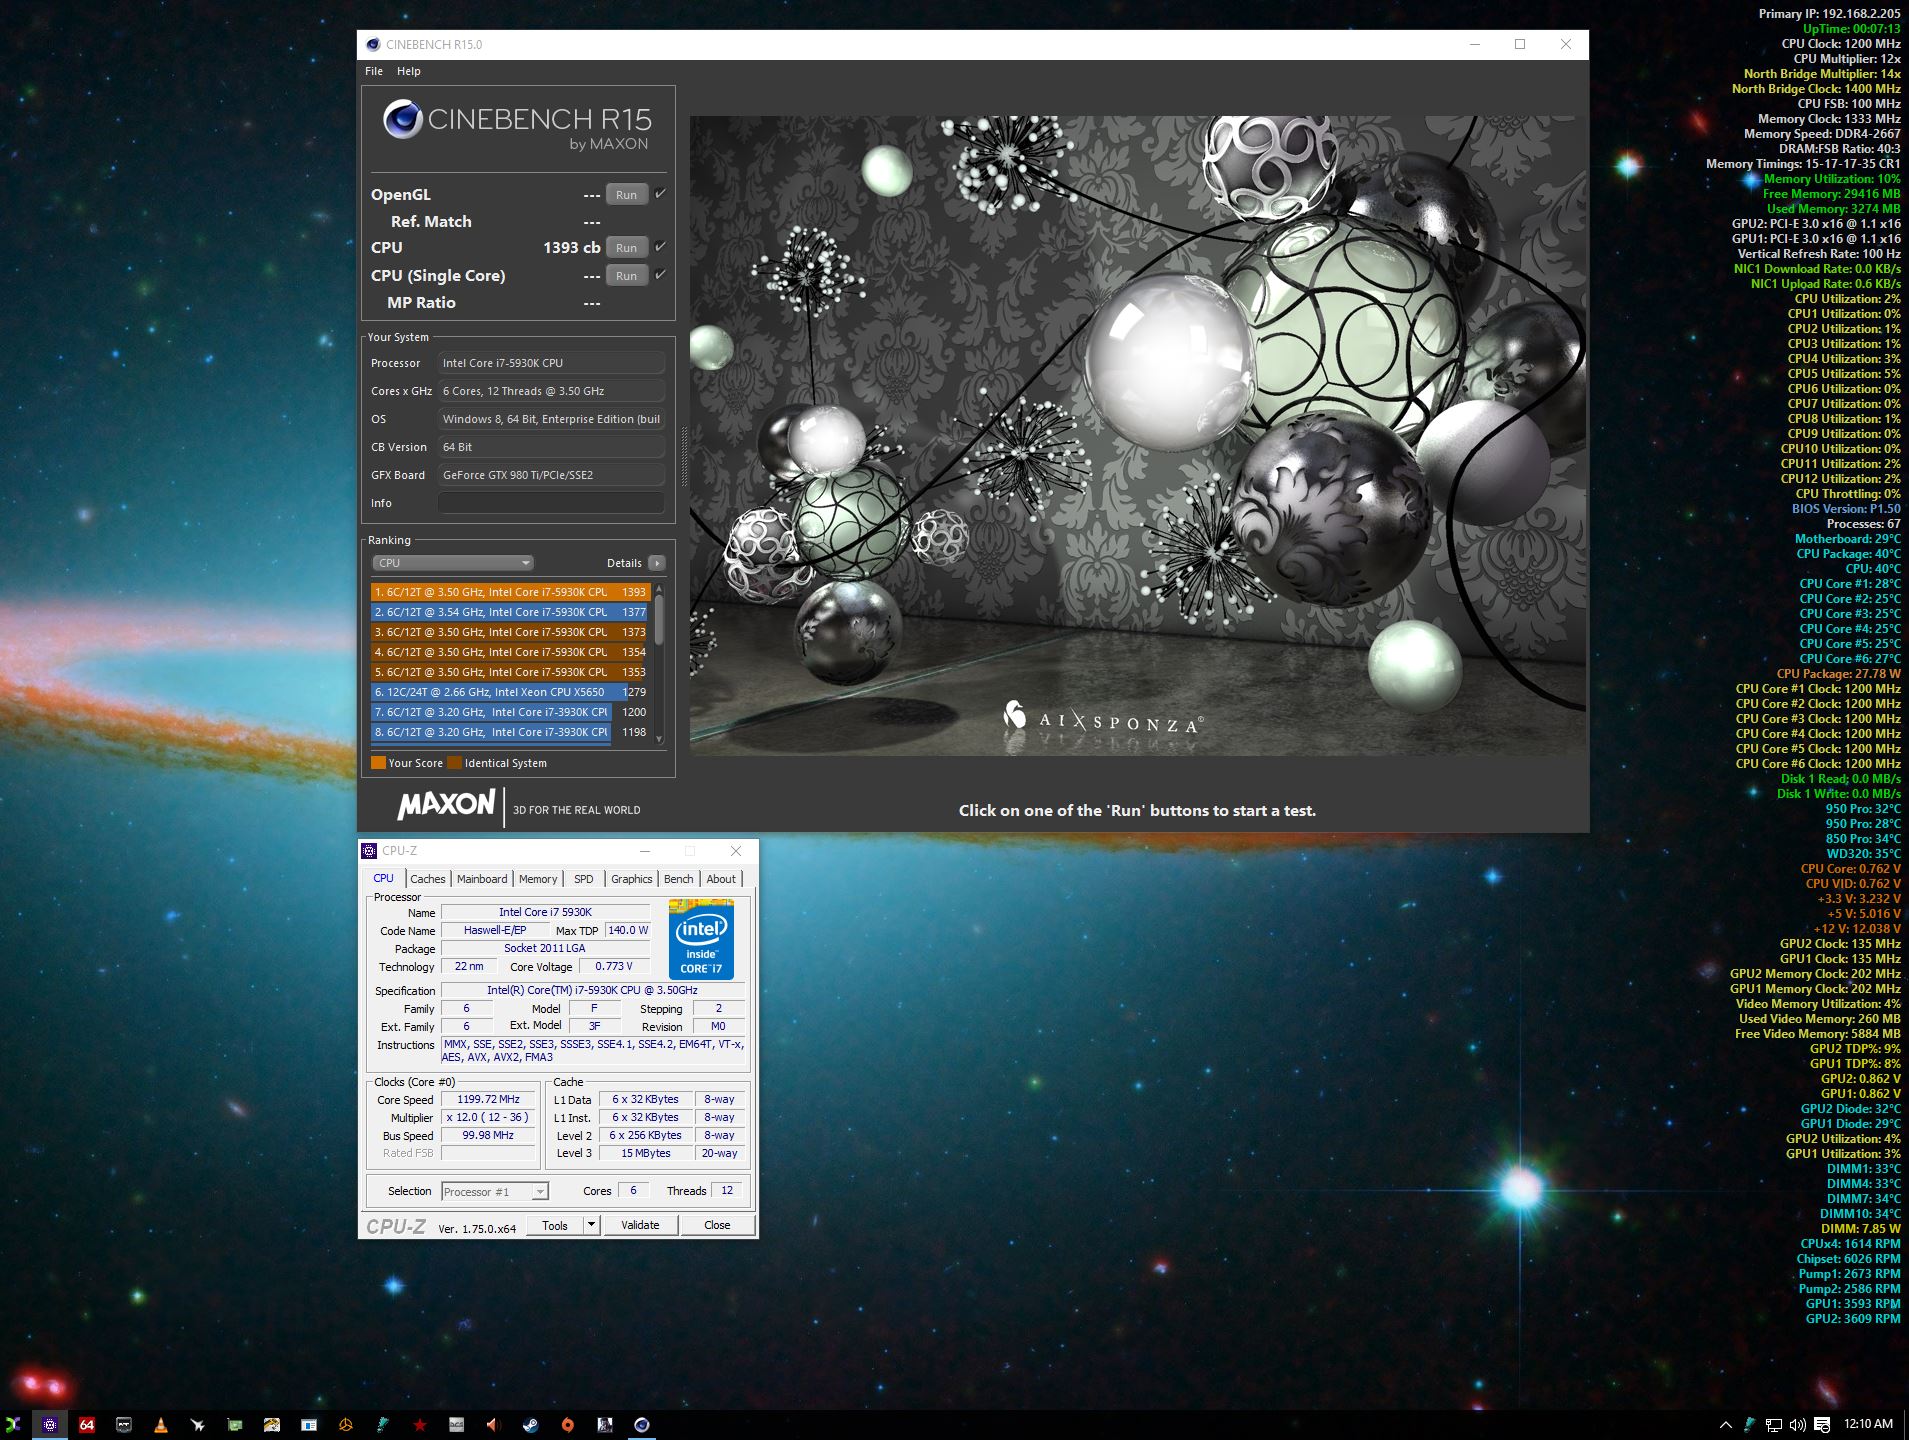Screen dimensions: 1909x1440
Task: Switch to the CPU tab in CPU-Z
Action: pyautogui.click(x=384, y=878)
